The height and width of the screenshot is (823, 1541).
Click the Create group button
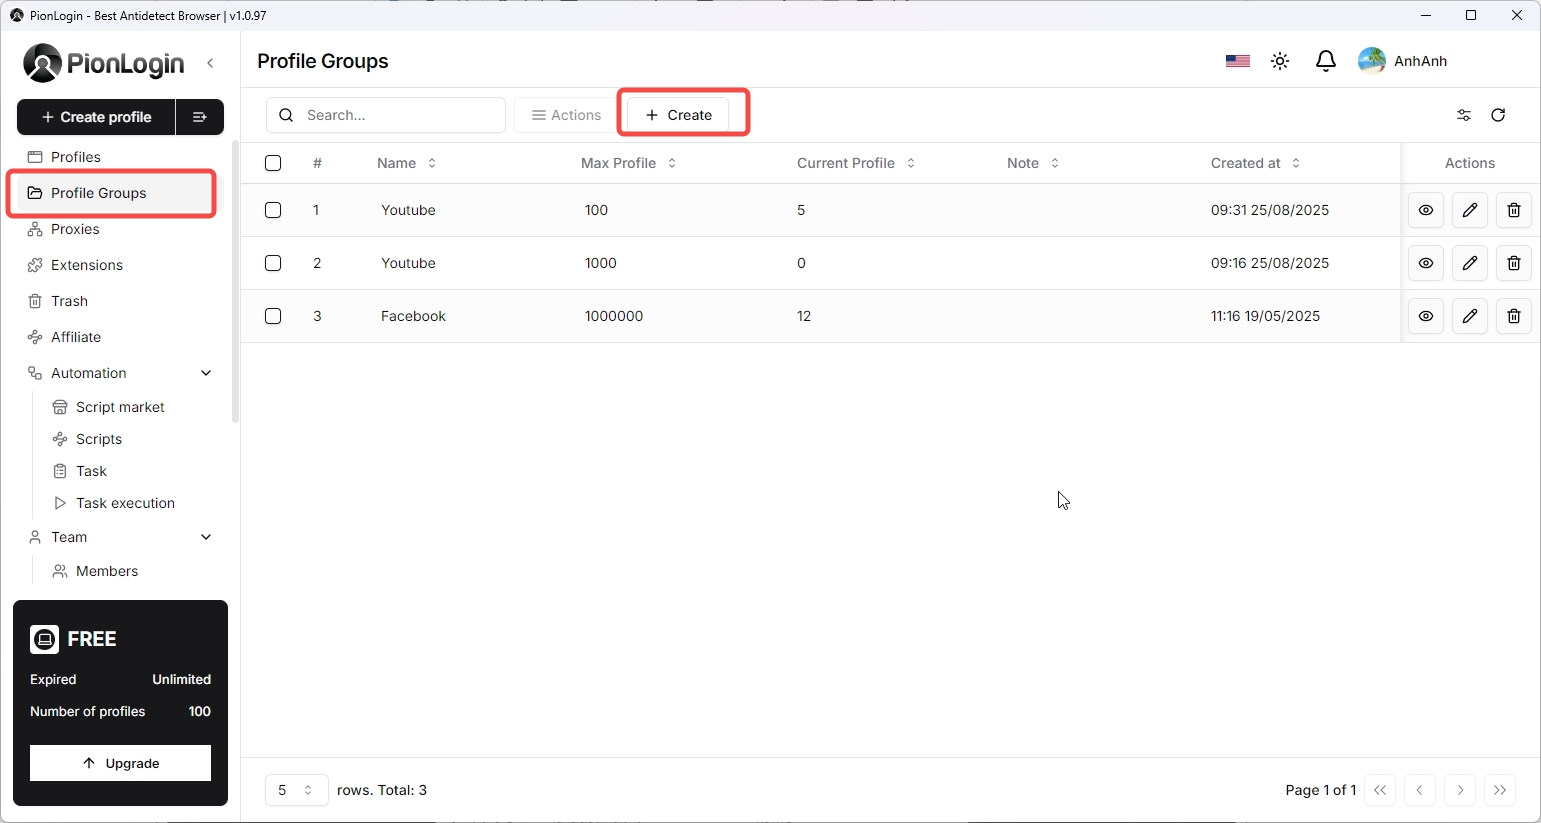[x=678, y=115]
